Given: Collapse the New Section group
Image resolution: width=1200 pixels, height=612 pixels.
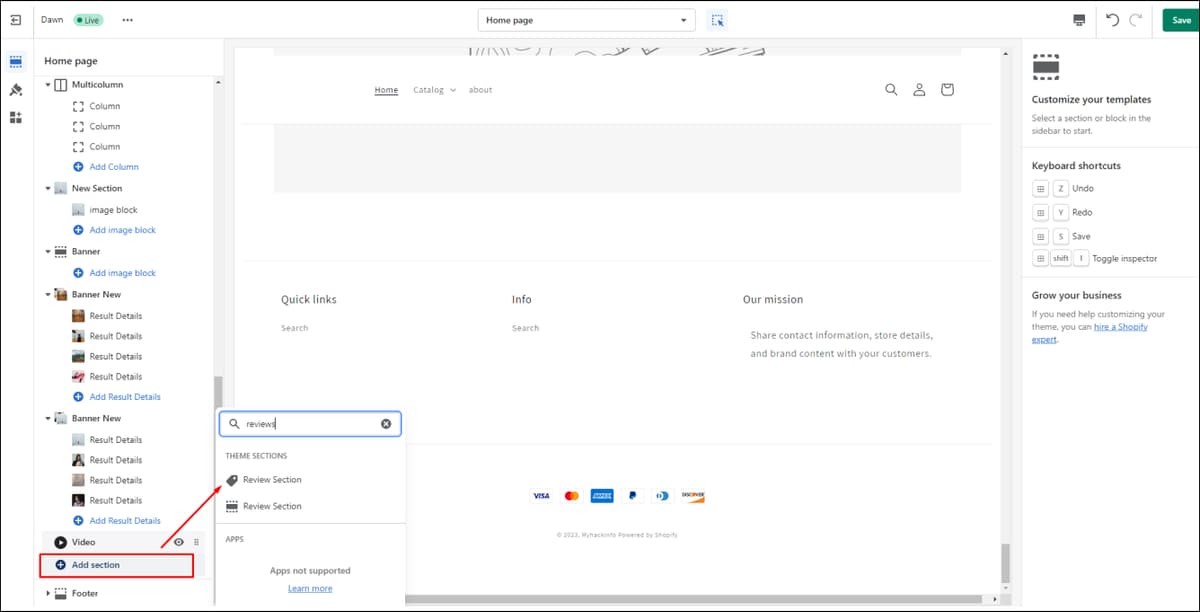Looking at the screenshot, I should point(48,188).
